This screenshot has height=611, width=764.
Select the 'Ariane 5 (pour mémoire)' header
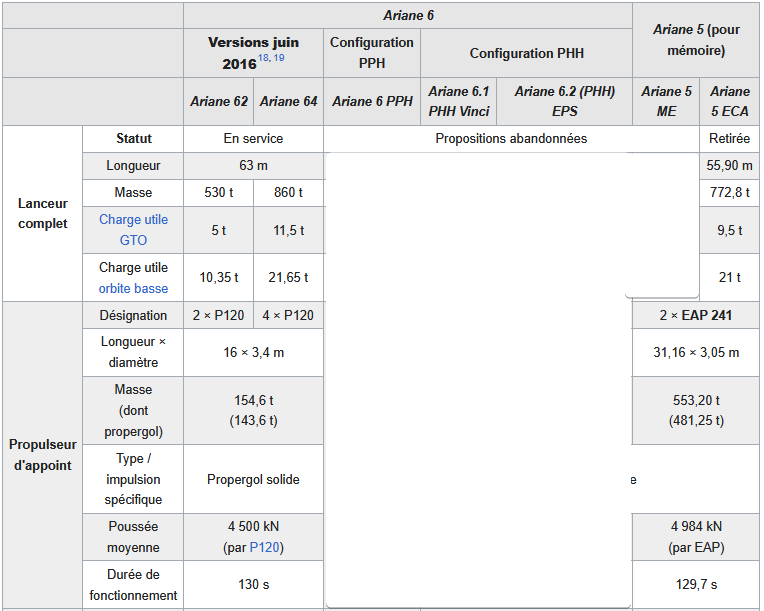tap(696, 40)
